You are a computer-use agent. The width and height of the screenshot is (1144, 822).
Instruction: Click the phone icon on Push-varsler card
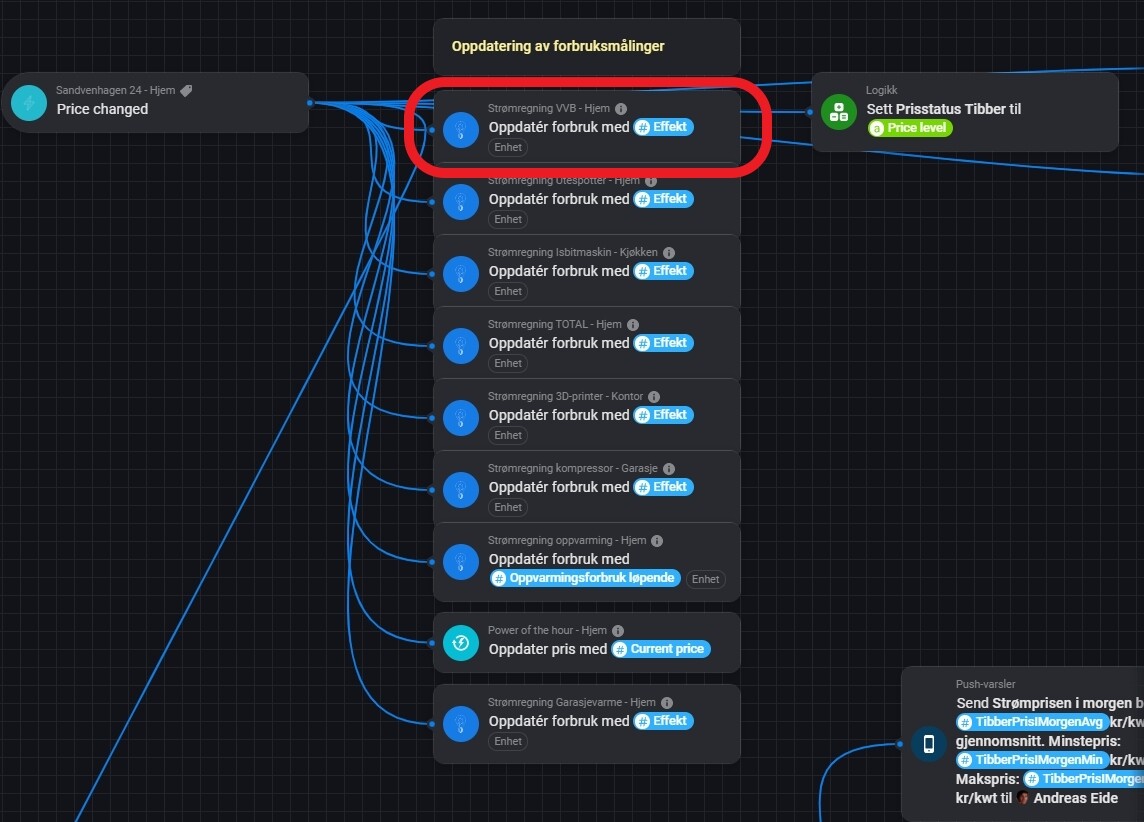929,744
